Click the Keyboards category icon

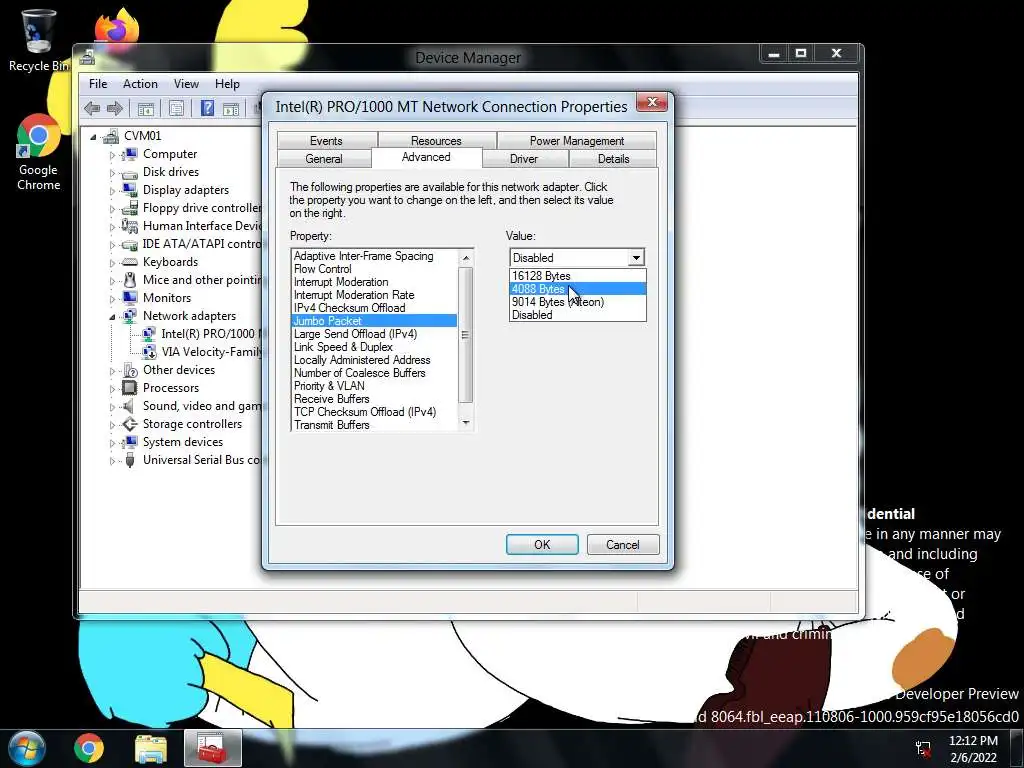[x=130, y=262]
